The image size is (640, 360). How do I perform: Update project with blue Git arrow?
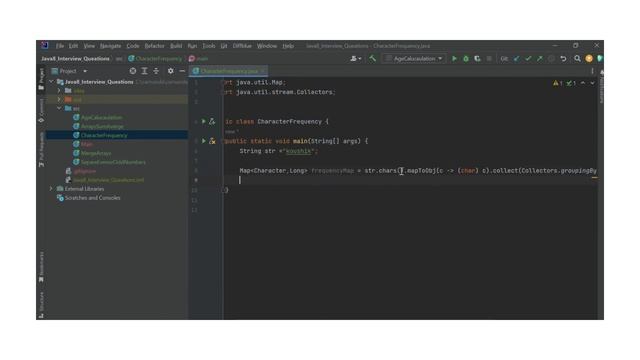click(517, 59)
